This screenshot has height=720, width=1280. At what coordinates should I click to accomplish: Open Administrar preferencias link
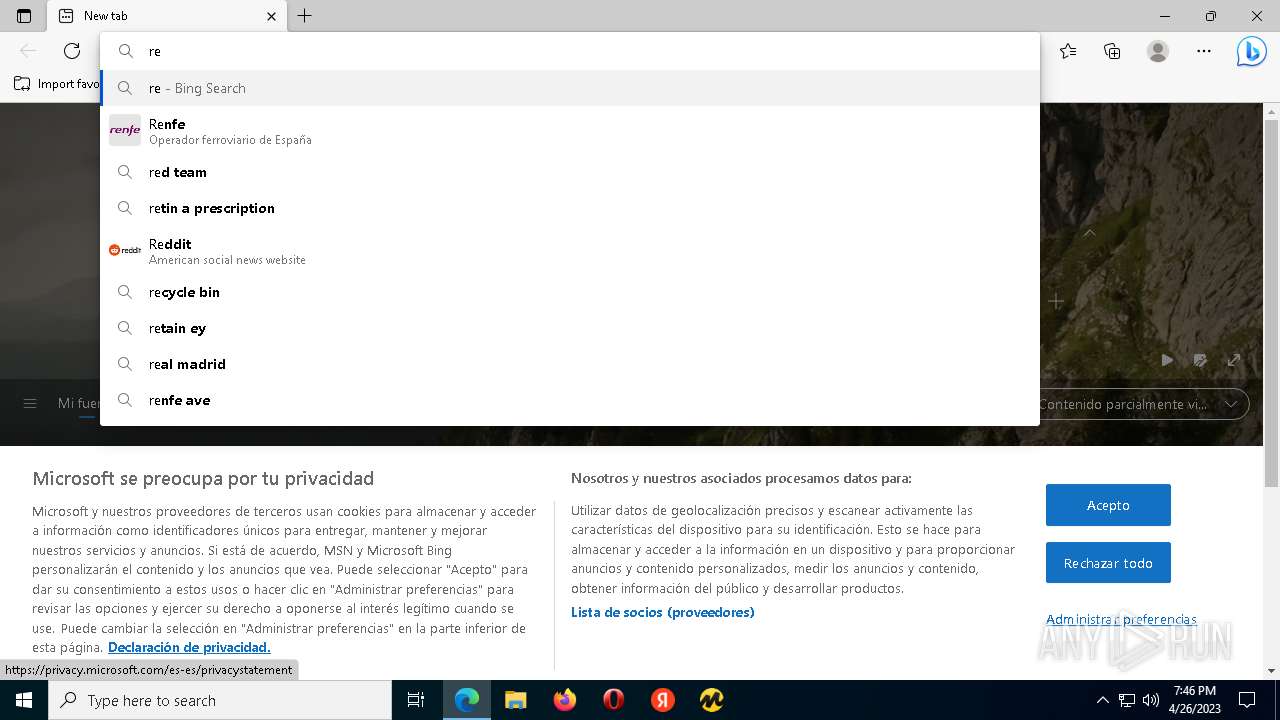tap(1121, 620)
